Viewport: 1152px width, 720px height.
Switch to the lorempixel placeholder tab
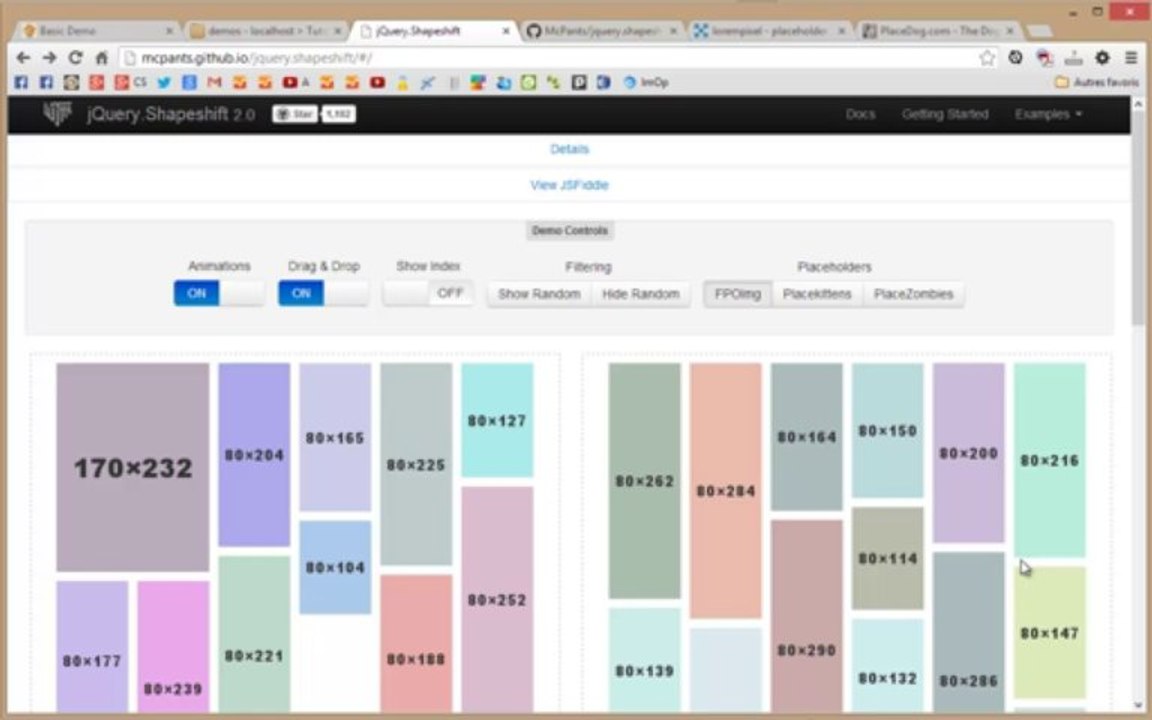770,31
